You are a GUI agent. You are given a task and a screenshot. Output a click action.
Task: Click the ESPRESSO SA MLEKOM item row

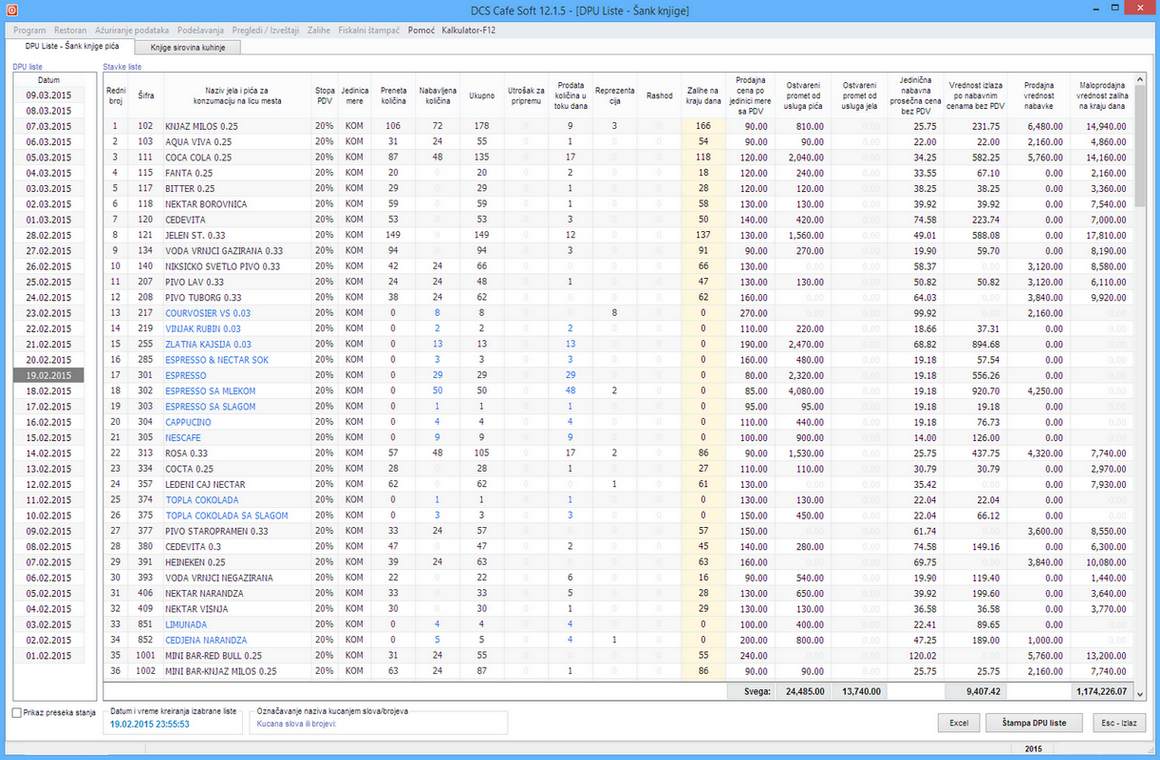pos(210,391)
